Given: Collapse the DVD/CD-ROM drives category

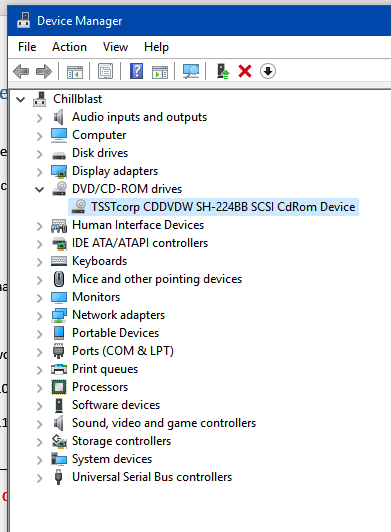Looking at the screenshot, I should pyautogui.click(x=40, y=189).
